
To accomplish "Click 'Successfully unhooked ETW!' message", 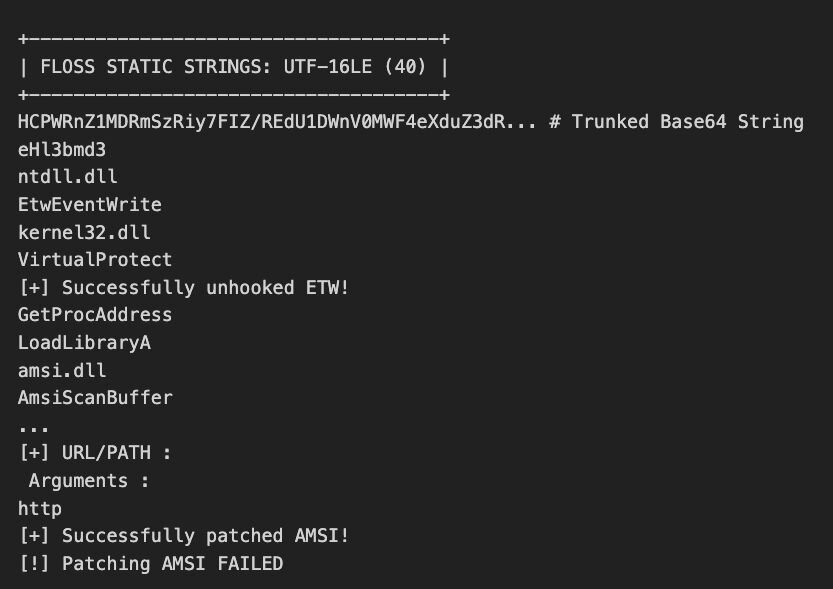I will click(x=205, y=287).
